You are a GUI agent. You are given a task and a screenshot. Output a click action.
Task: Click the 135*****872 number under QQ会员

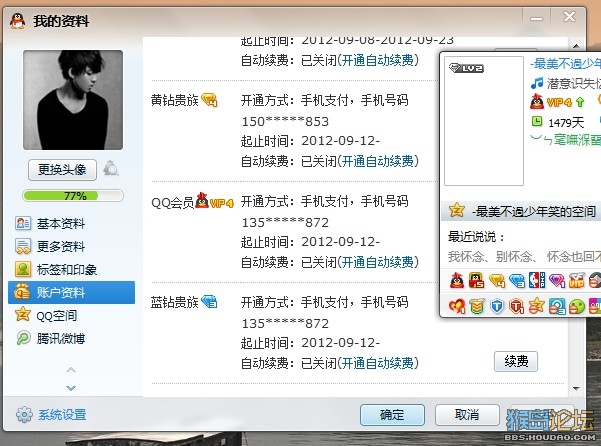[285, 222]
